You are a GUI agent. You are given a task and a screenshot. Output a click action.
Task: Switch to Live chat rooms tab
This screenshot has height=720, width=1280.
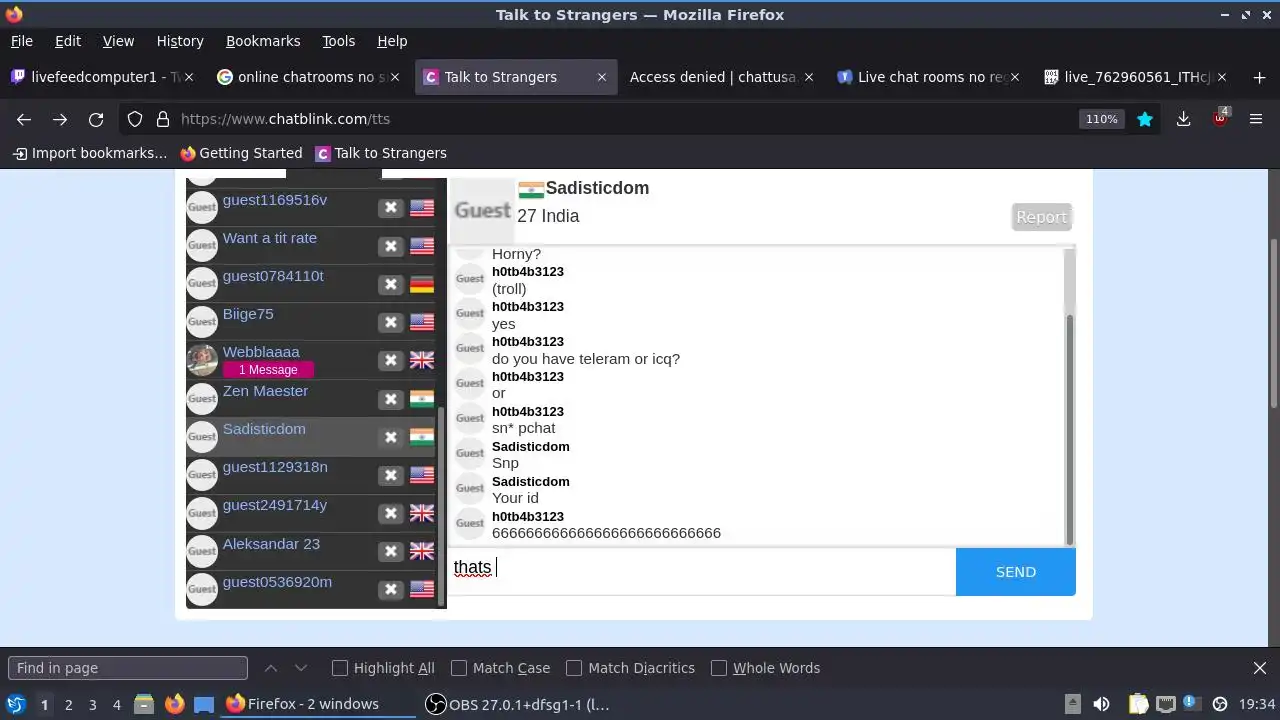[926, 77]
